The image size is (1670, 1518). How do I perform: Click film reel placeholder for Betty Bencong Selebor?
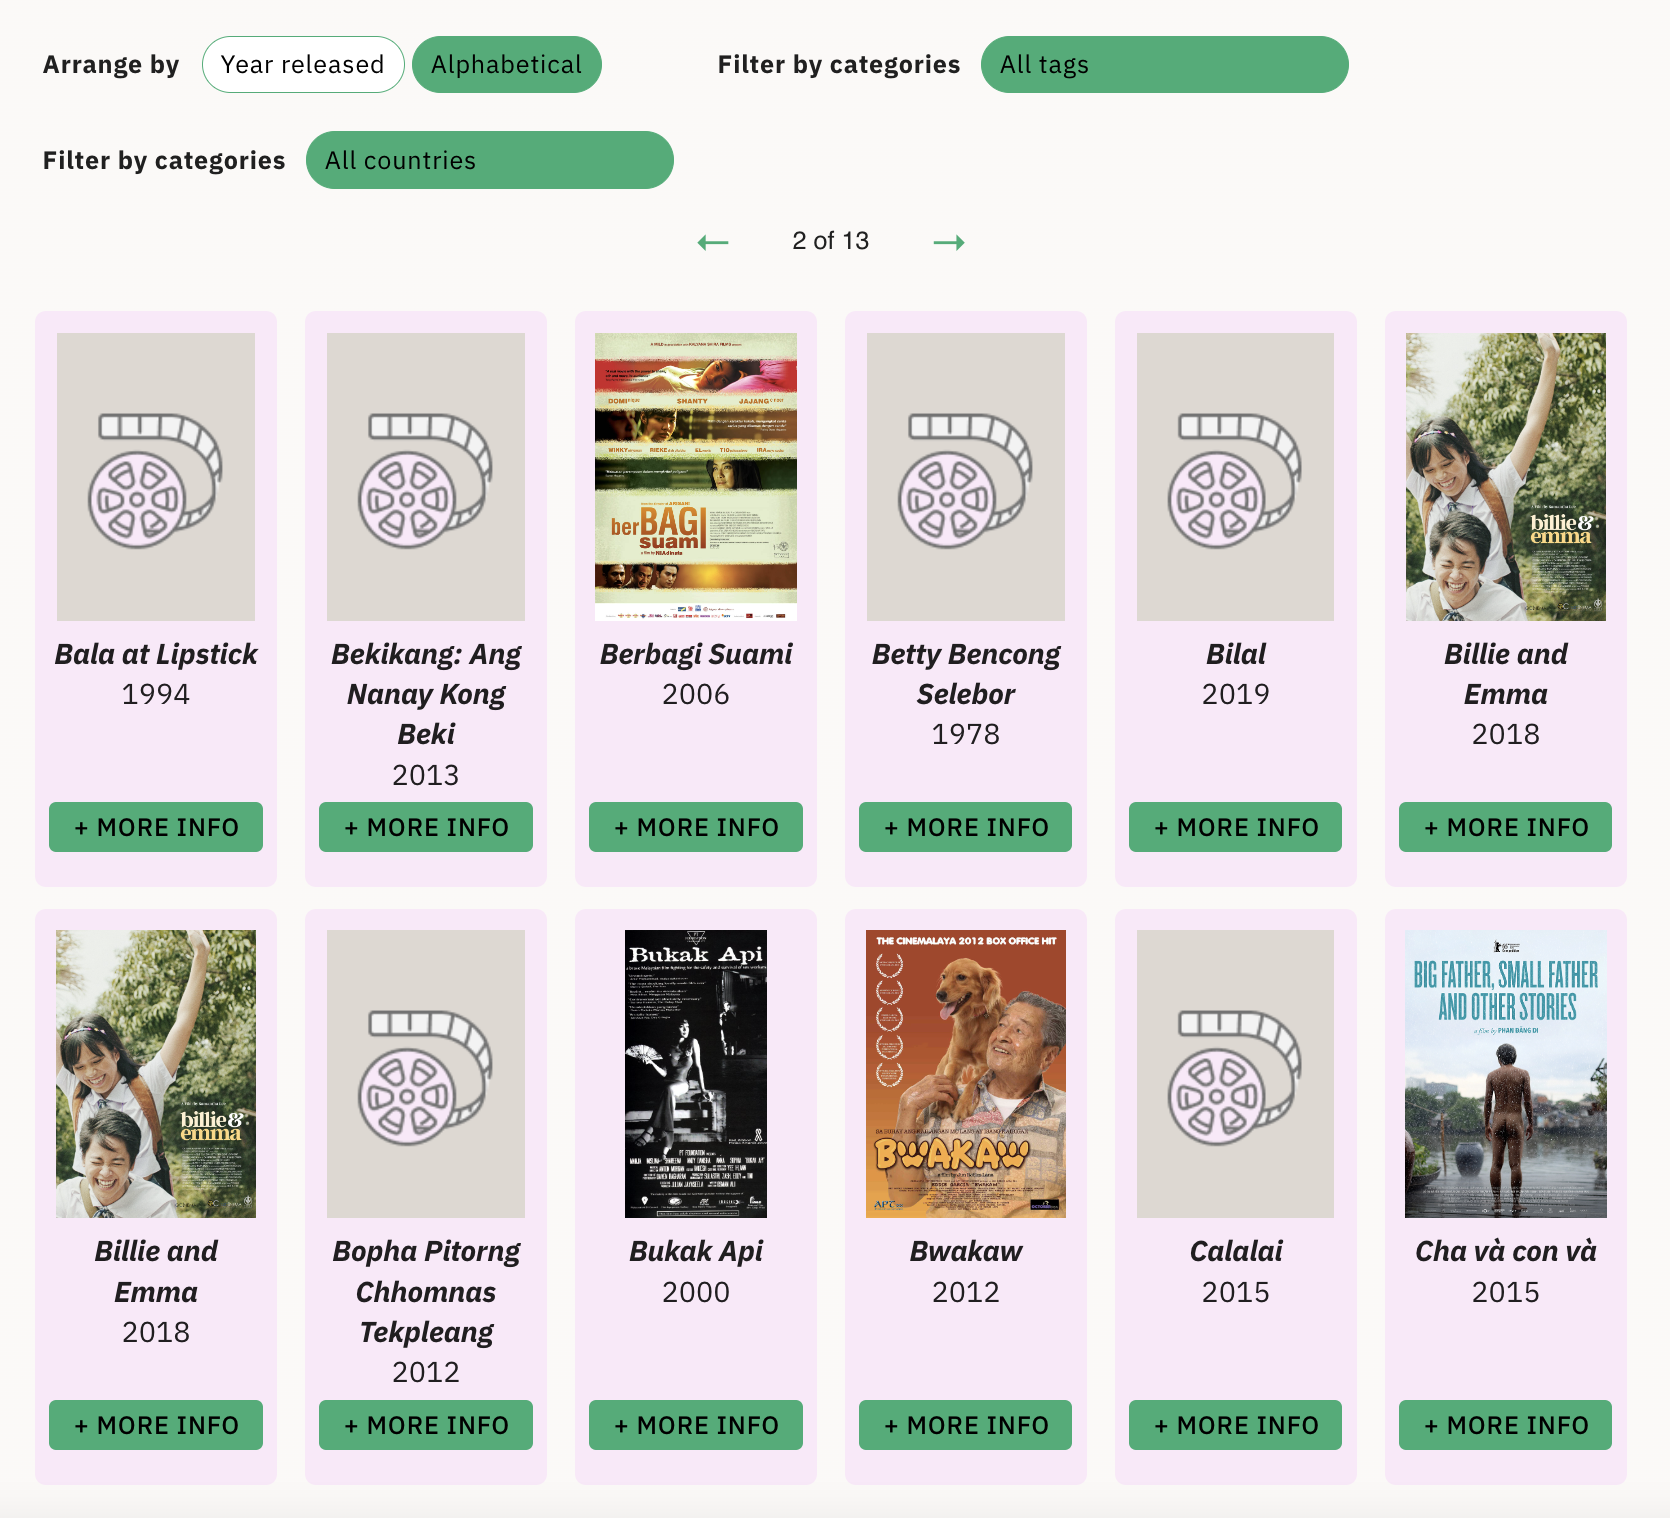click(x=966, y=477)
